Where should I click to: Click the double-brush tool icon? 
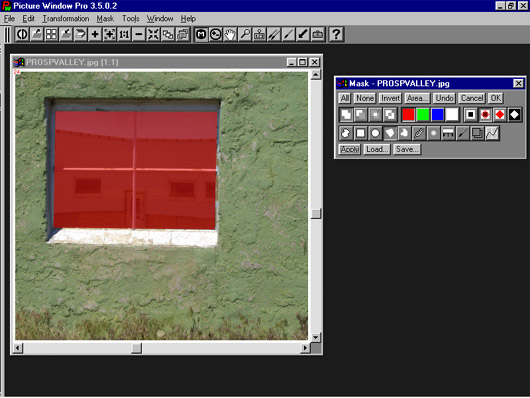[x=274, y=34]
